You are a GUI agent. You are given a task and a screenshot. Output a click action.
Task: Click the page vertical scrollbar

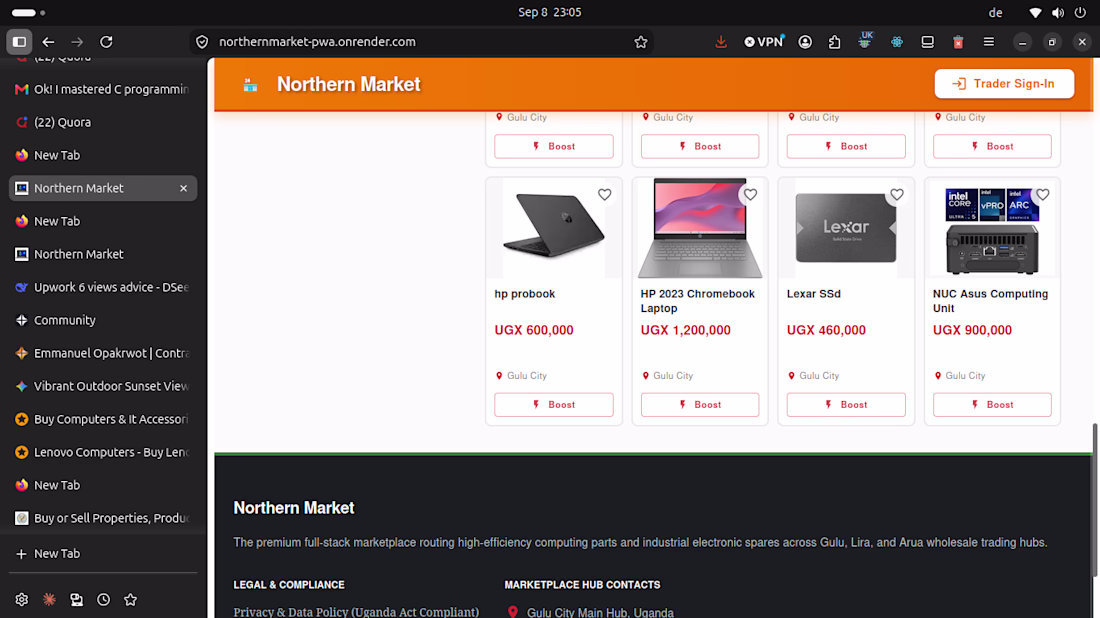click(1094, 499)
